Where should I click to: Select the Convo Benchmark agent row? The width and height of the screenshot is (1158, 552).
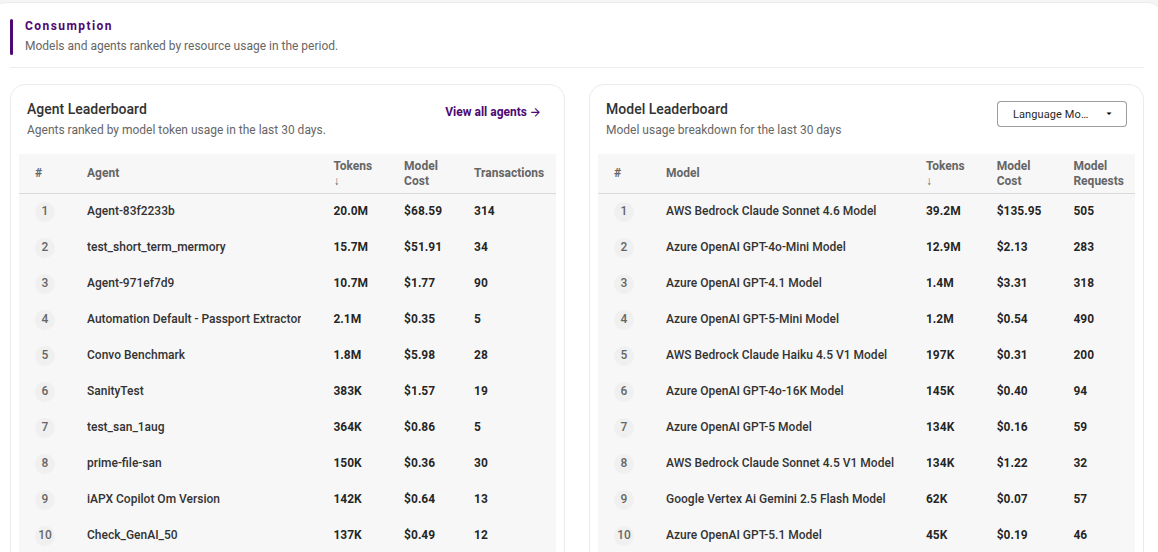(x=287, y=355)
